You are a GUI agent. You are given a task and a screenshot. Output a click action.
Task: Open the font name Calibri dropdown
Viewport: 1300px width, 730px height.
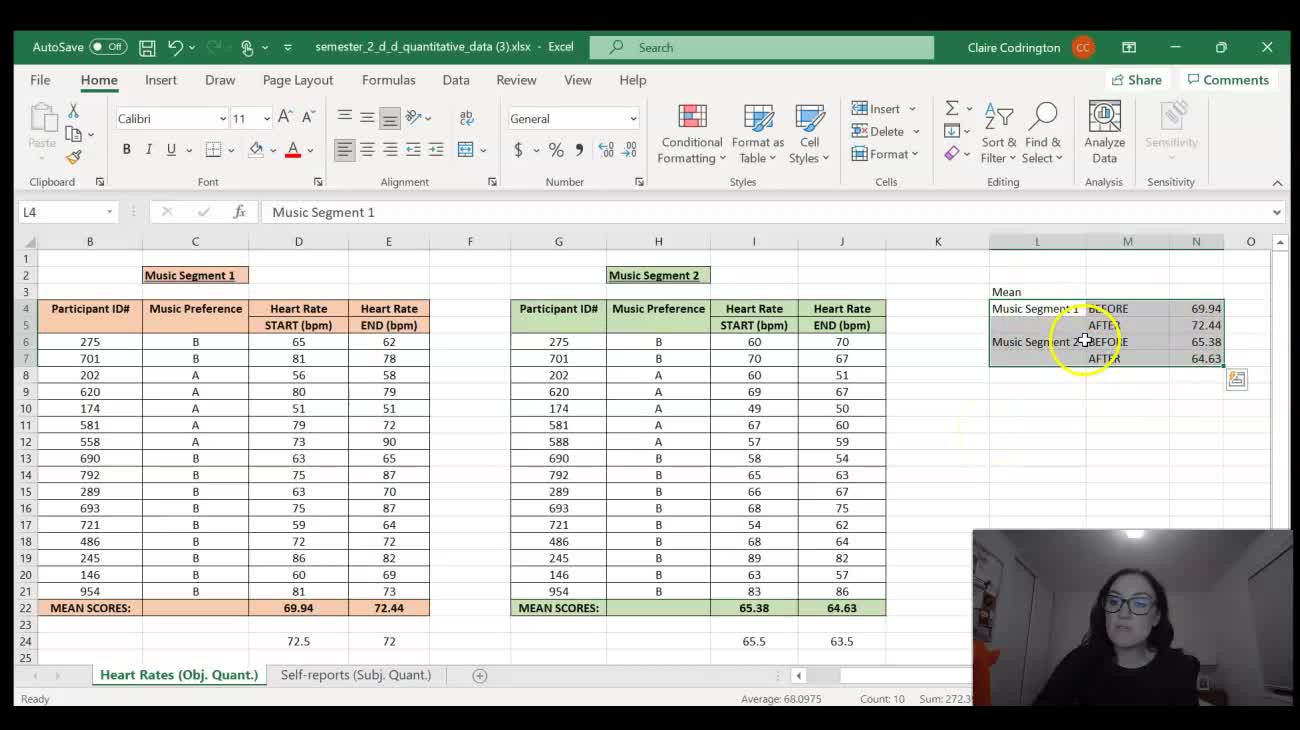click(222, 119)
